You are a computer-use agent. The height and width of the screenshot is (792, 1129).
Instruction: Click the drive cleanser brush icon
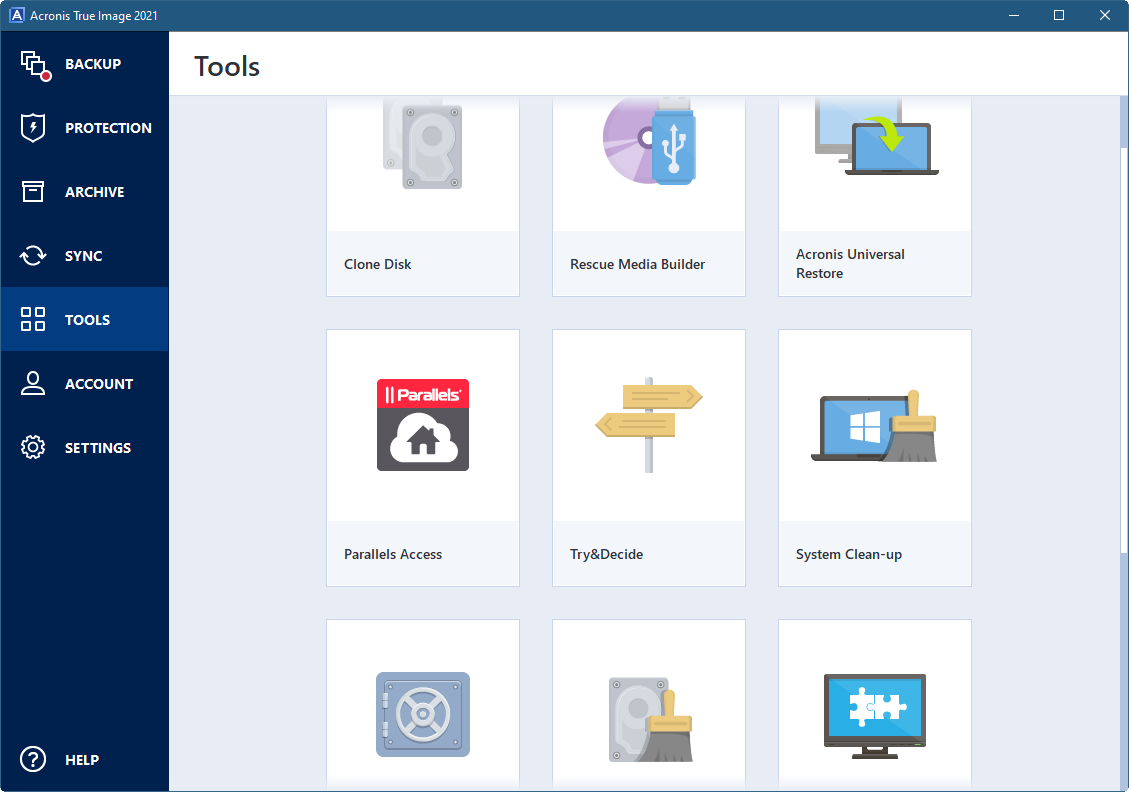click(x=651, y=719)
